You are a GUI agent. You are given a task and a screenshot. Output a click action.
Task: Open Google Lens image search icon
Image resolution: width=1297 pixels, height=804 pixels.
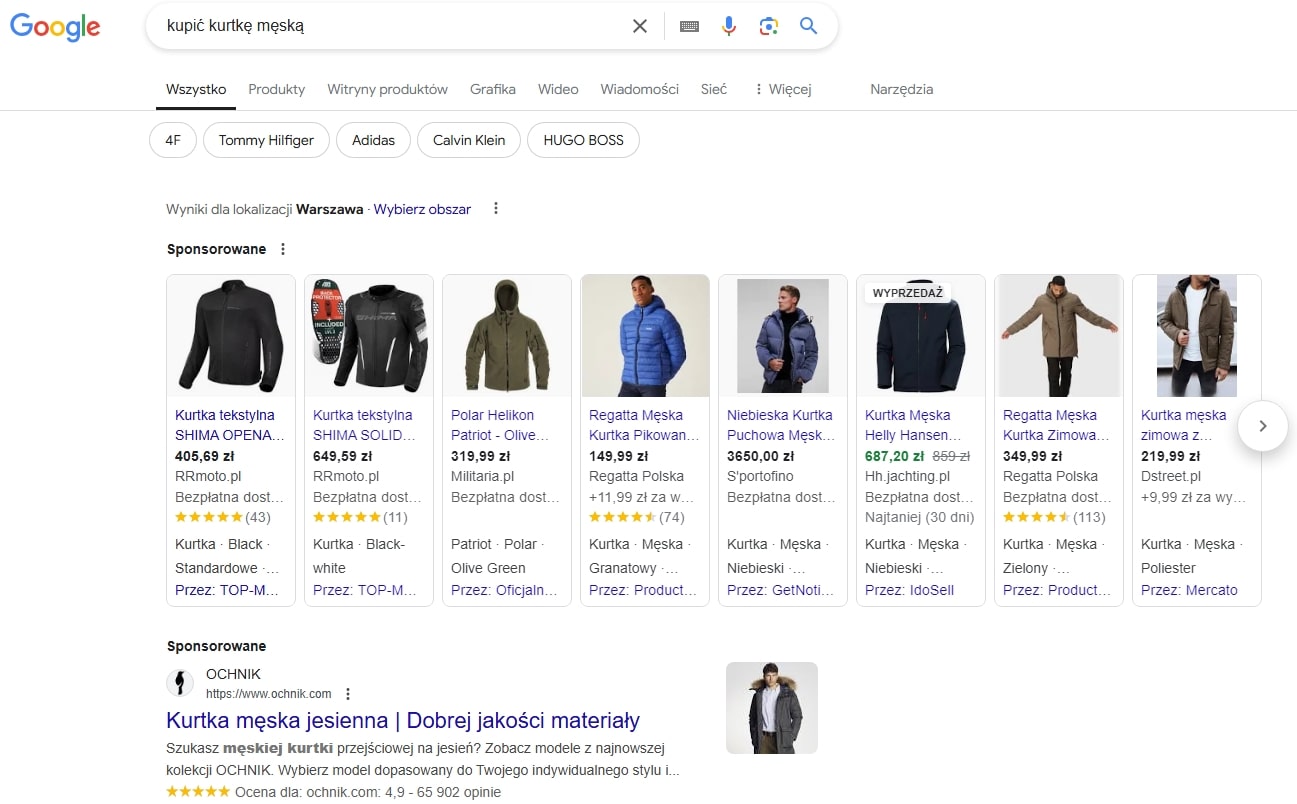tap(768, 26)
